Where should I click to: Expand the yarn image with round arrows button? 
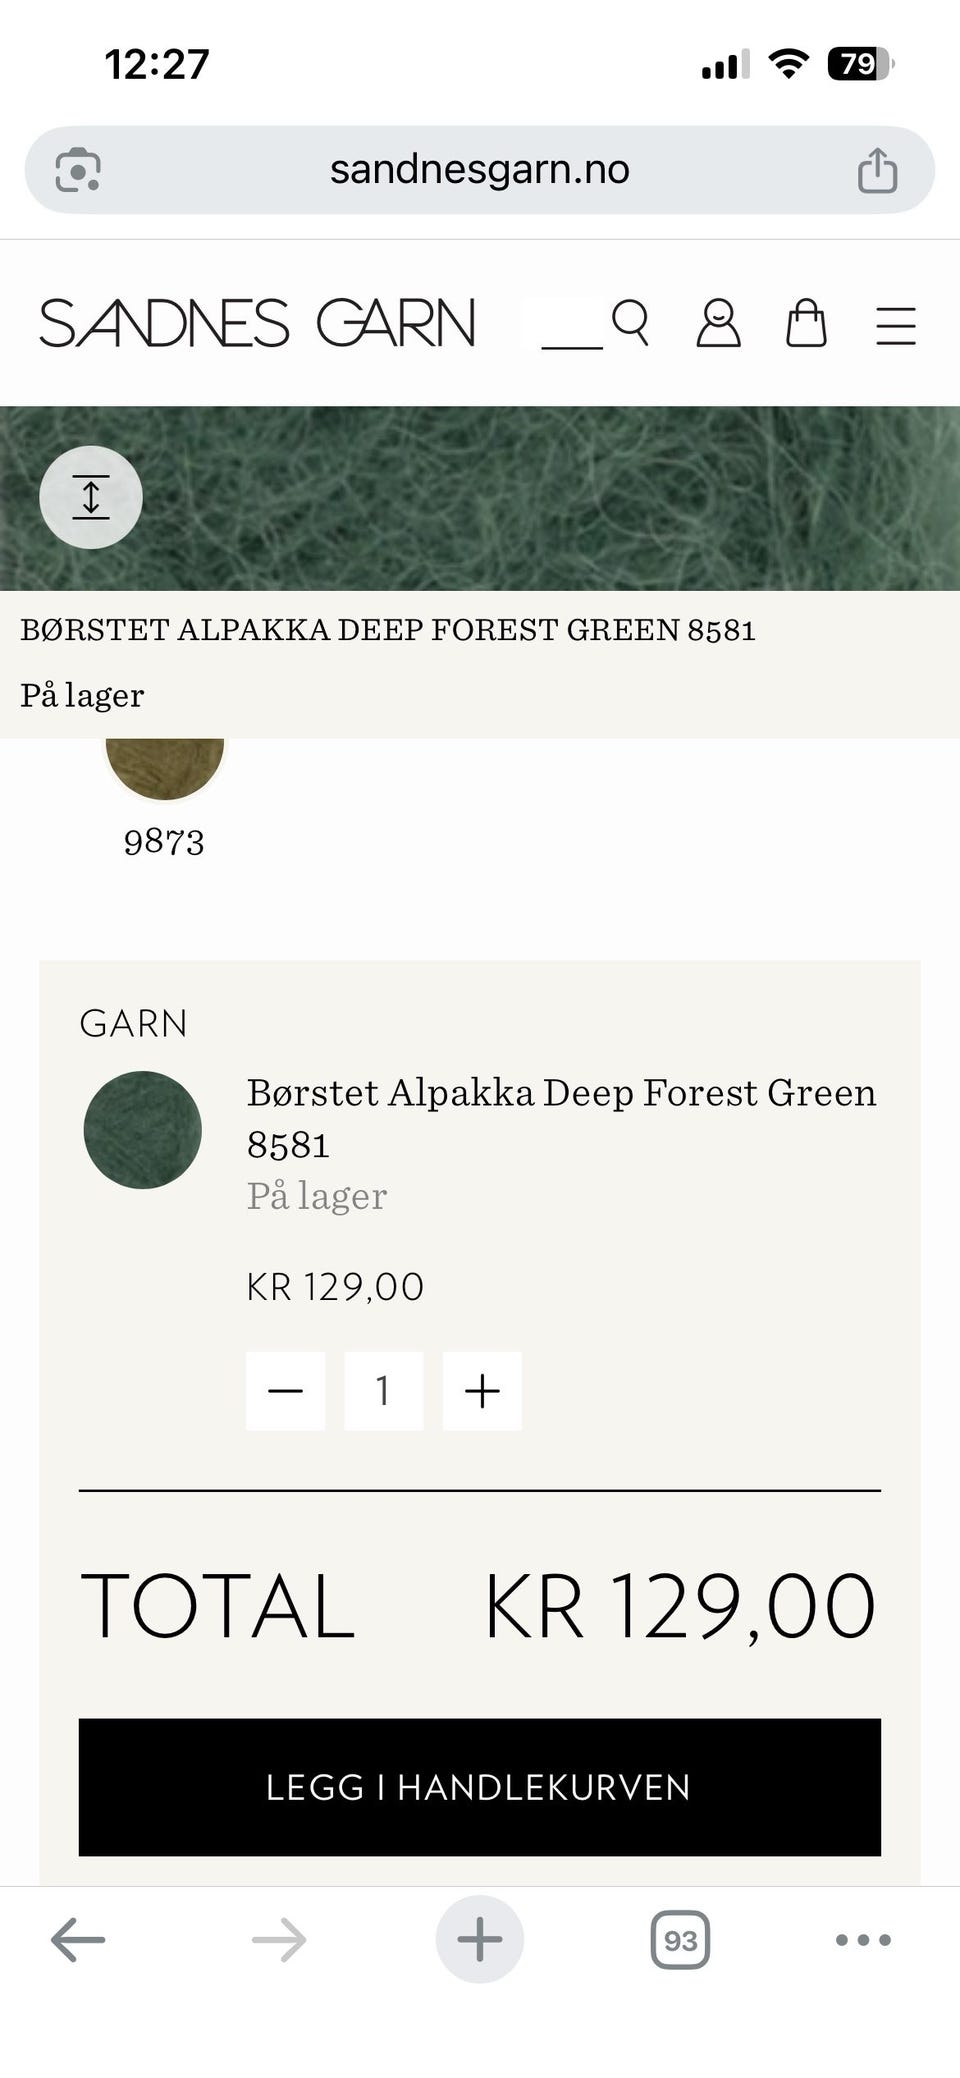[91, 497]
